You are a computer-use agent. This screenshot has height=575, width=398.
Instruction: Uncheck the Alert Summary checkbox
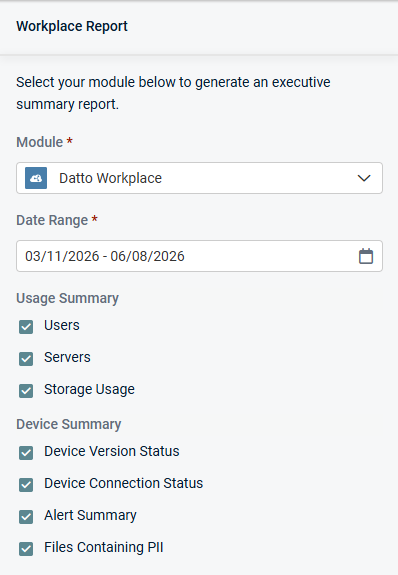point(26,516)
